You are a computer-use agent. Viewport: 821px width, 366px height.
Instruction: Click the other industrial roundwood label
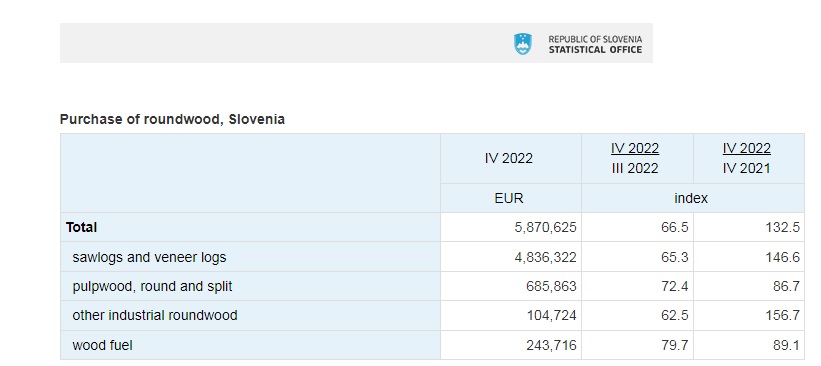click(x=155, y=315)
